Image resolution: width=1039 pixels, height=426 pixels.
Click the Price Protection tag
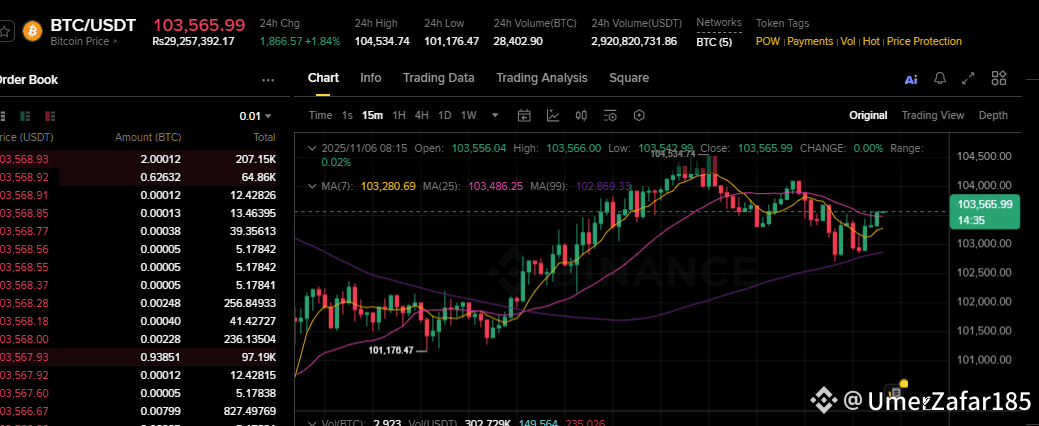[924, 42]
